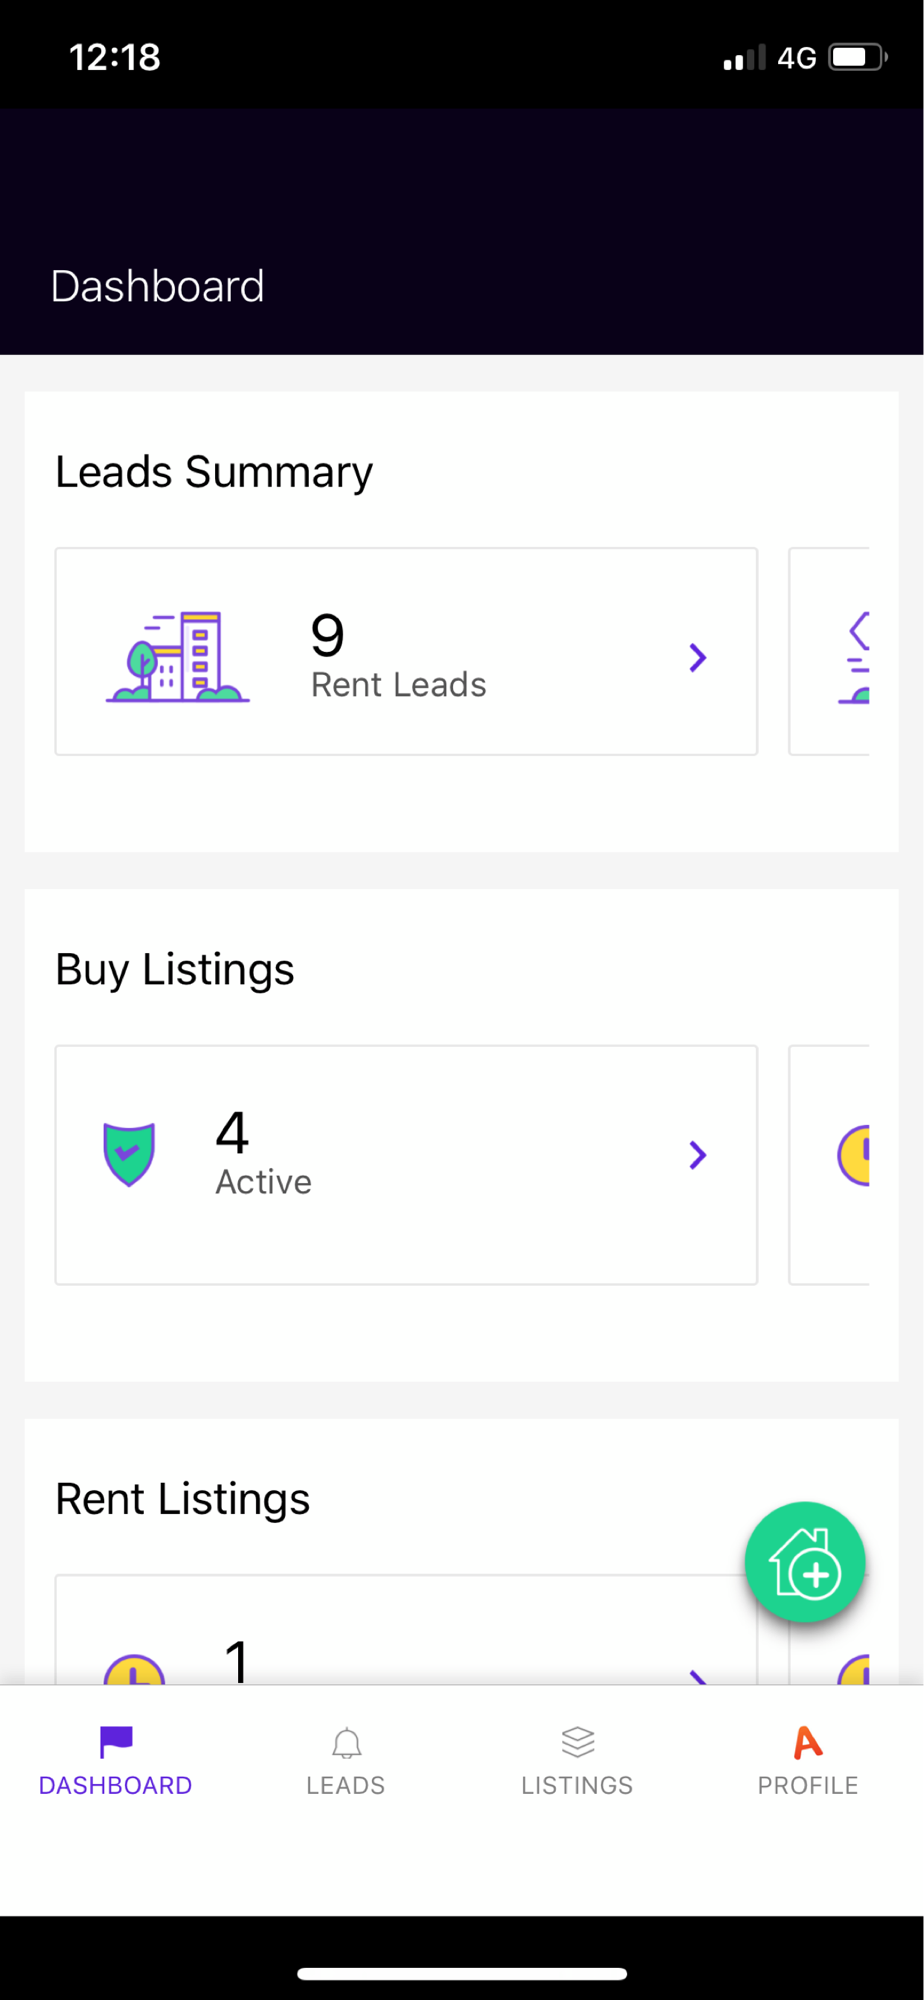Screen dimensions: 924x2000
Task: Tap the battery indicator in status bar
Action: (x=858, y=57)
